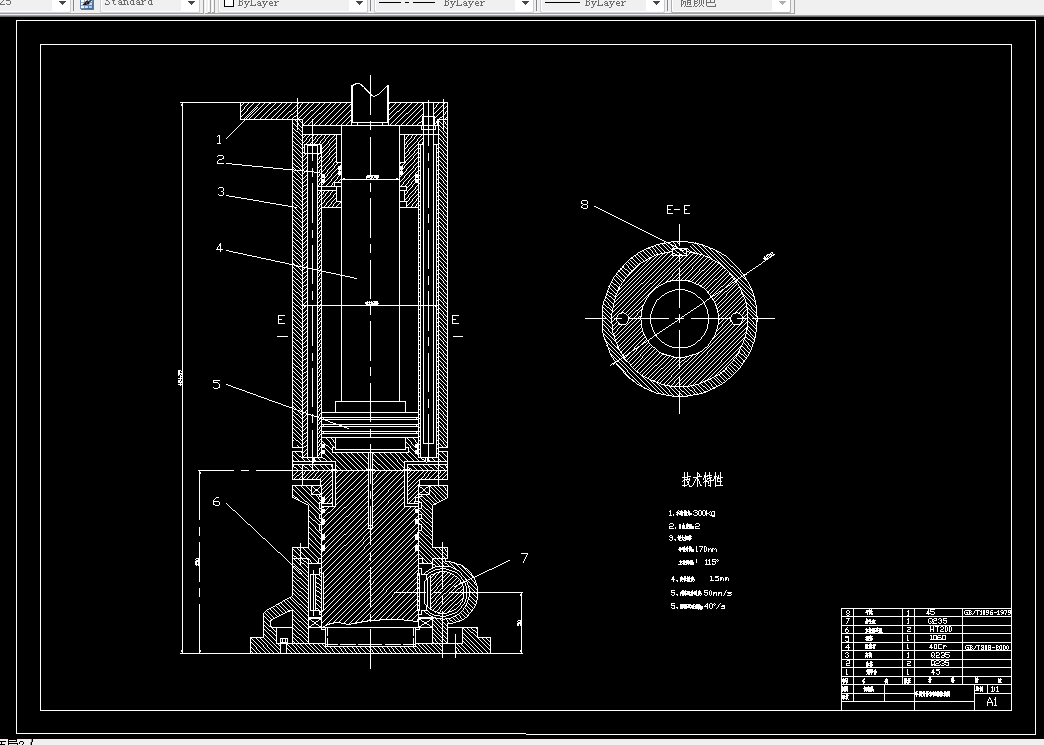Open the ByLayer lineweight dropdown with solid line

(x=603, y=4)
